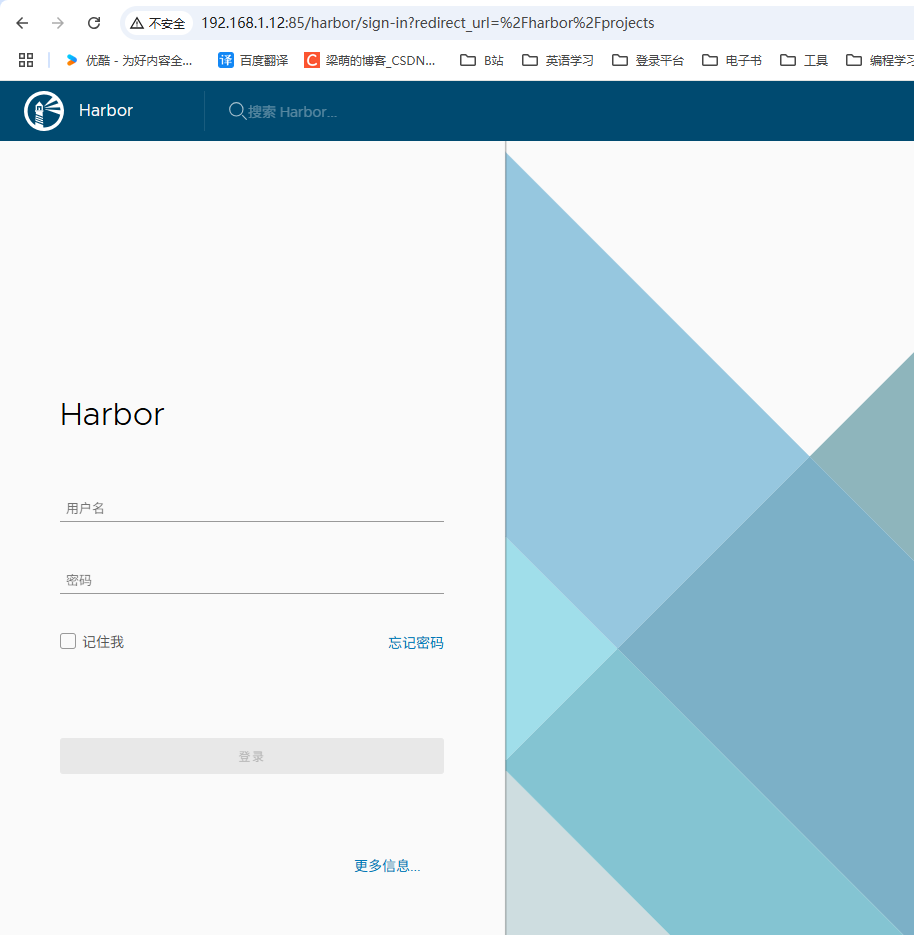Open the 优酷 bookmark

tap(129, 60)
